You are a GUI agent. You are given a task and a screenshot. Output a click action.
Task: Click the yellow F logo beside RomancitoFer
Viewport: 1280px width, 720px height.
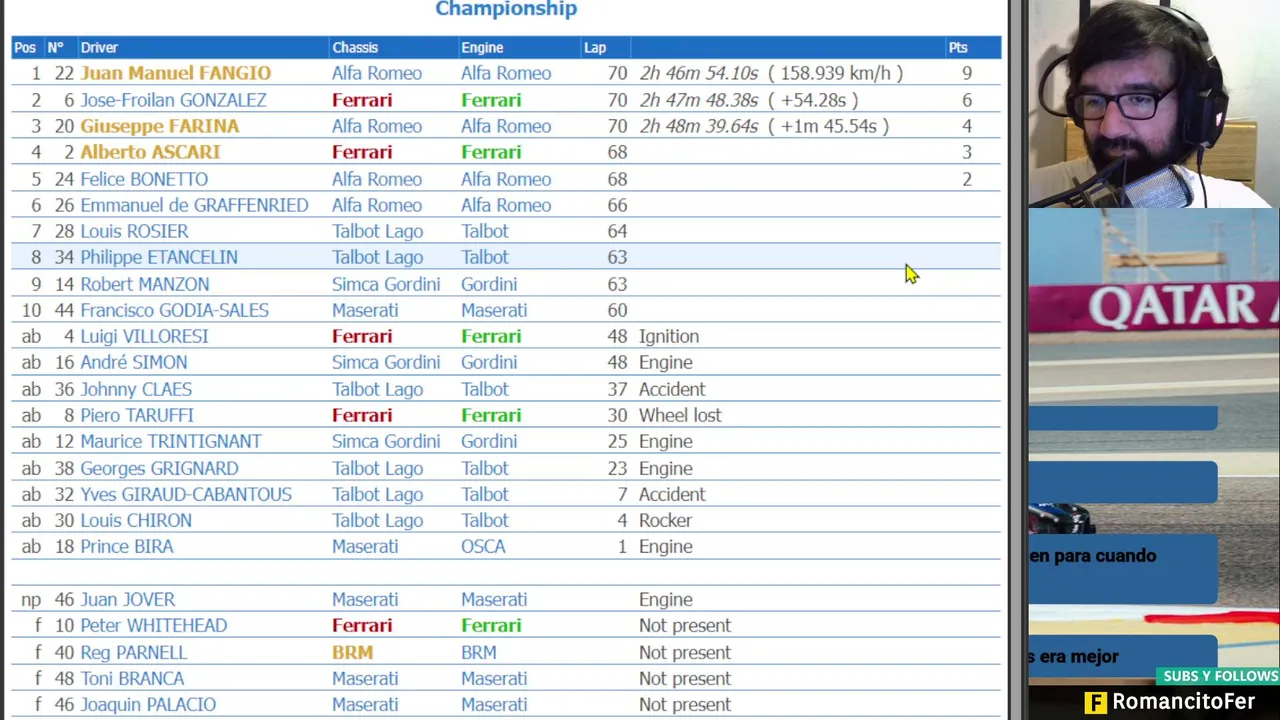pyautogui.click(x=1096, y=702)
